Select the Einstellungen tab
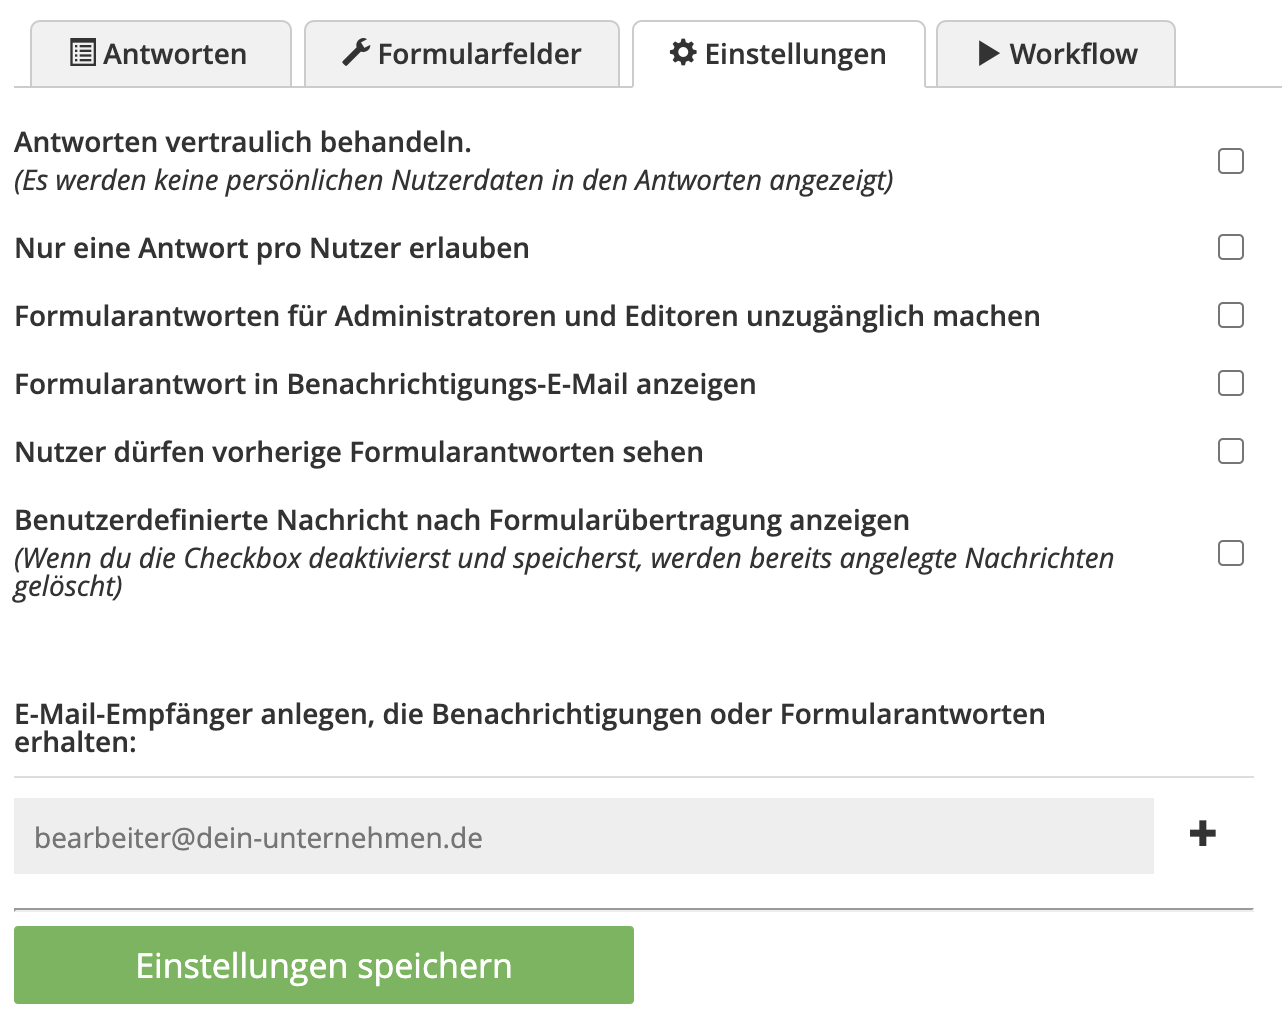Image resolution: width=1282 pixels, height=1014 pixels. 779,54
